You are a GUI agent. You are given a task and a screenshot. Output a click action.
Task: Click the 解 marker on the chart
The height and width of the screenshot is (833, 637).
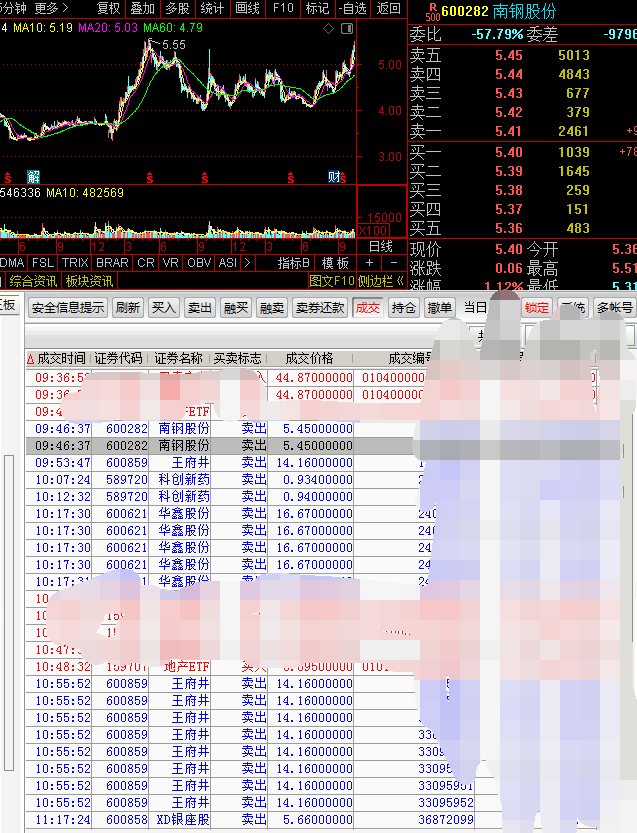click(x=33, y=176)
